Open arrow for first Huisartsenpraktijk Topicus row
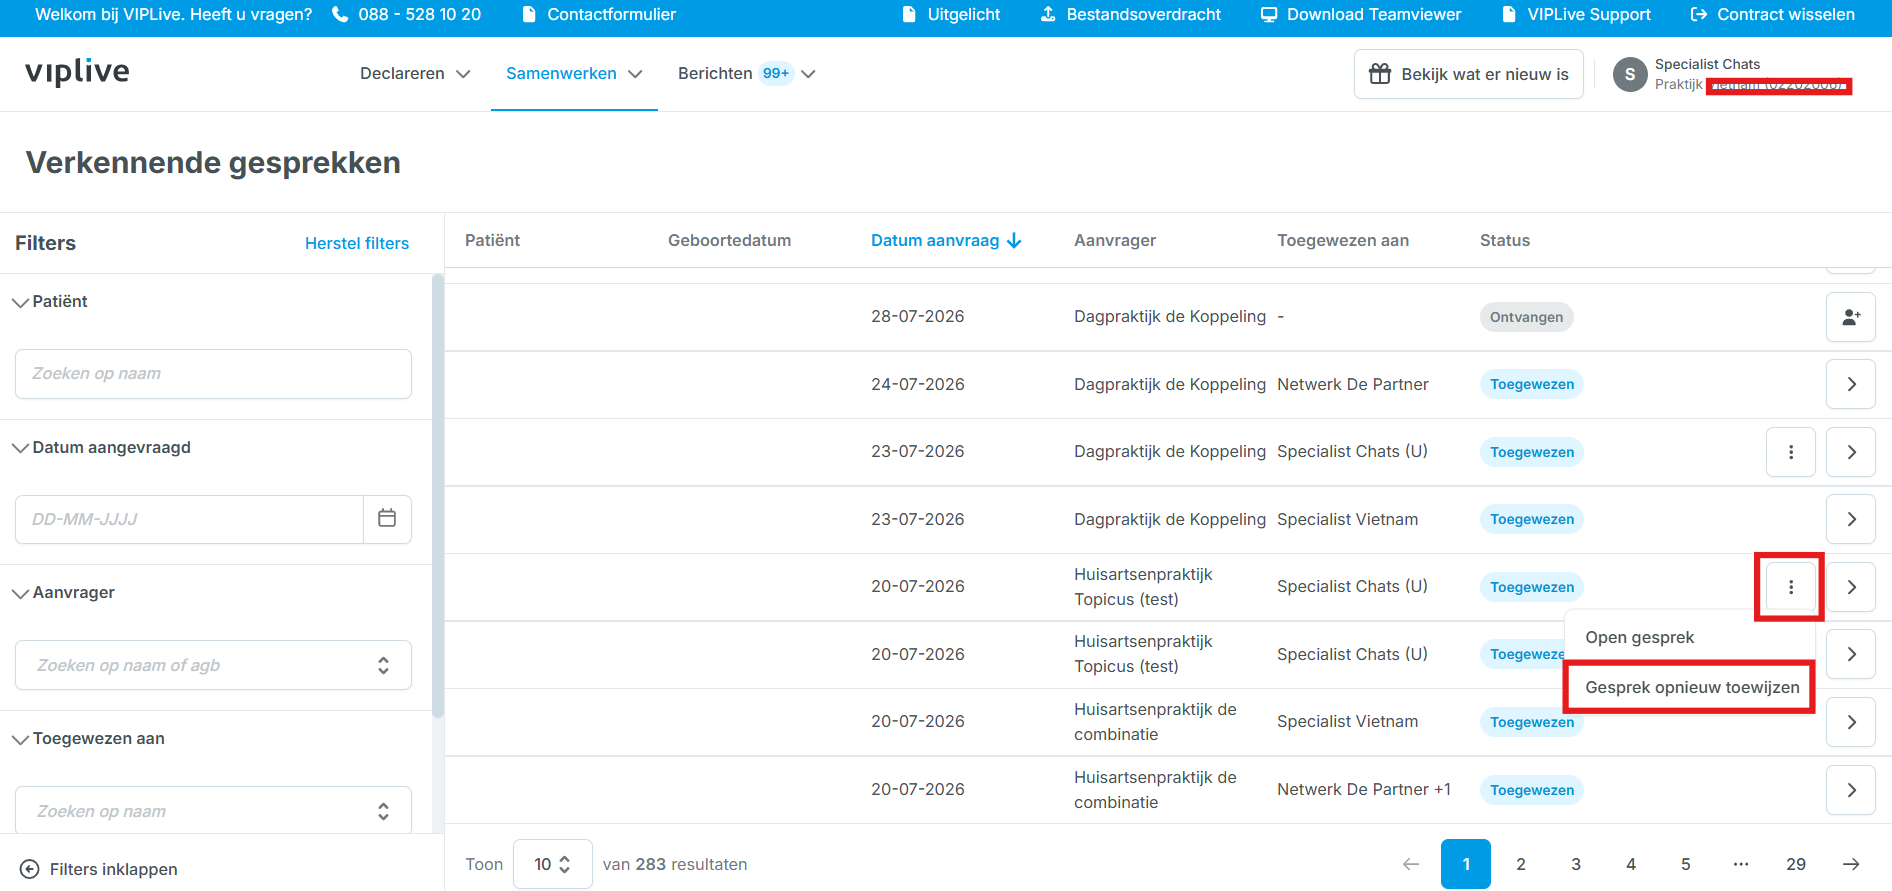 (x=1851, y=587)
